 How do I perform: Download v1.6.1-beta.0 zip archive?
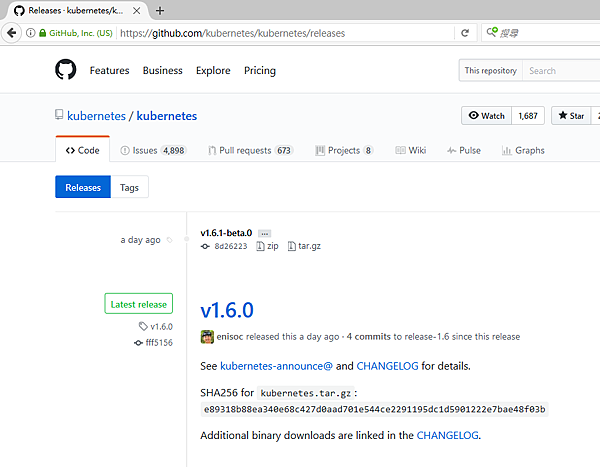coord(267,246)
